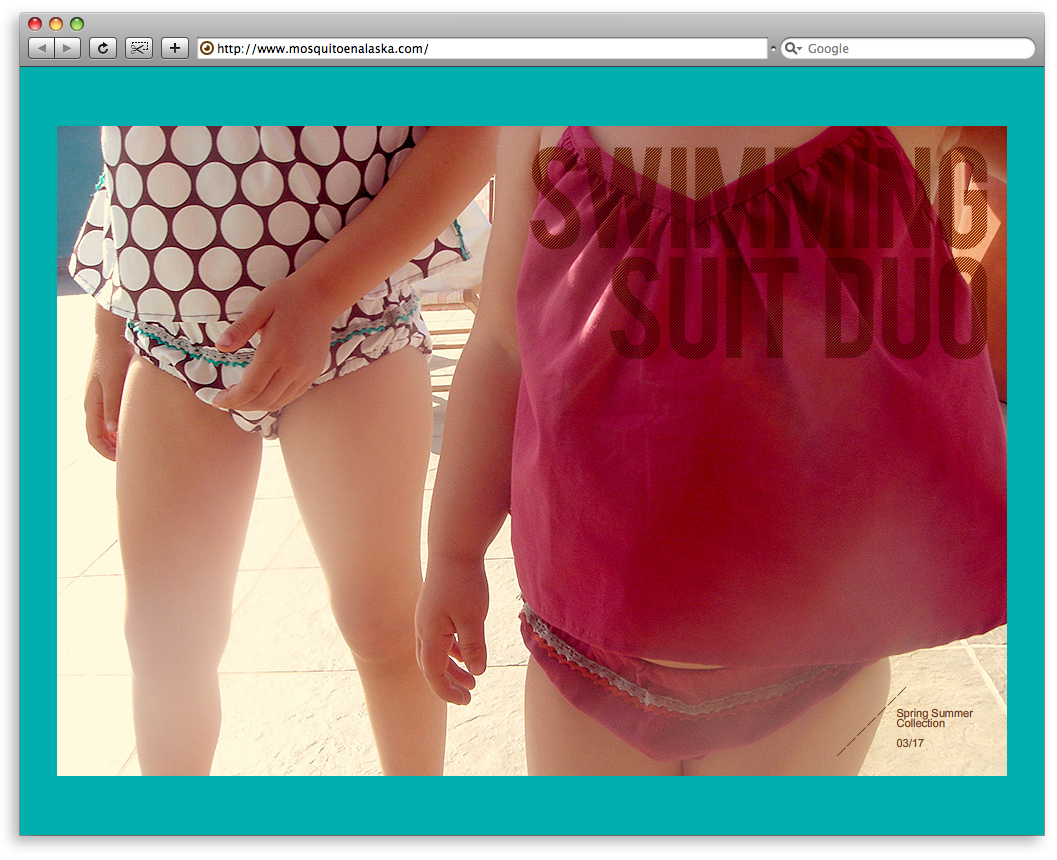The width and height of the screenshot is (1057, 860).
Task: Open the "Spring Summer Collection" label
Action: click(933, 718)
